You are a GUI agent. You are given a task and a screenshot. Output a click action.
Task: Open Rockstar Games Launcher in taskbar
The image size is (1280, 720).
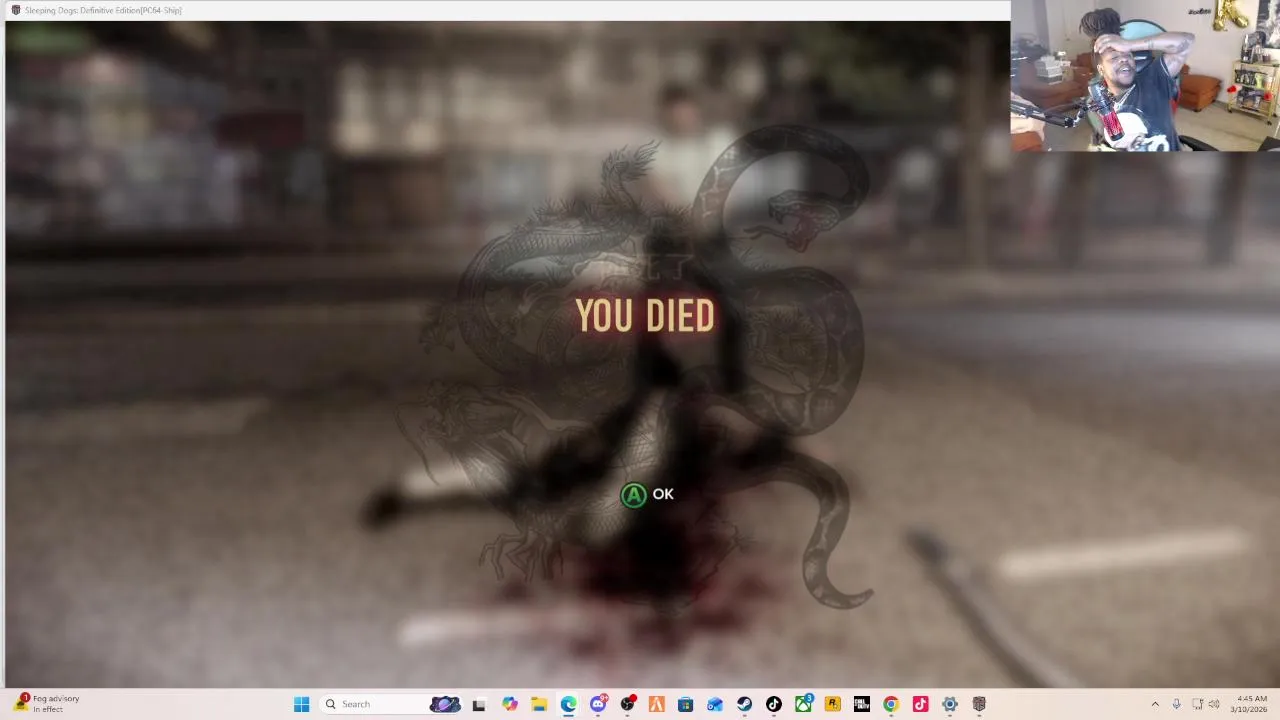pos(832,704)
